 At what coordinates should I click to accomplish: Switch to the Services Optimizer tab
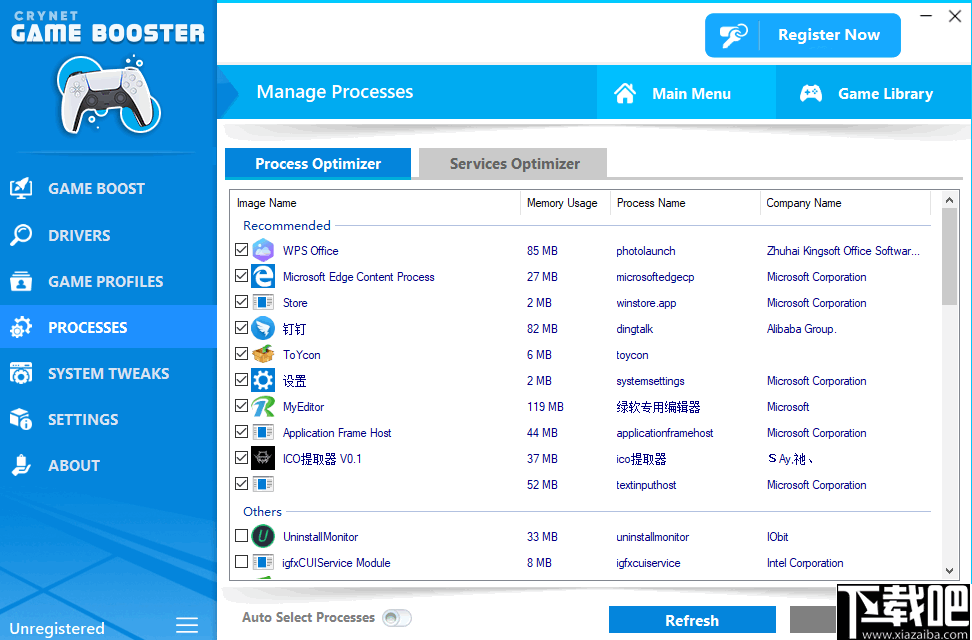click(x=513, y=164)
